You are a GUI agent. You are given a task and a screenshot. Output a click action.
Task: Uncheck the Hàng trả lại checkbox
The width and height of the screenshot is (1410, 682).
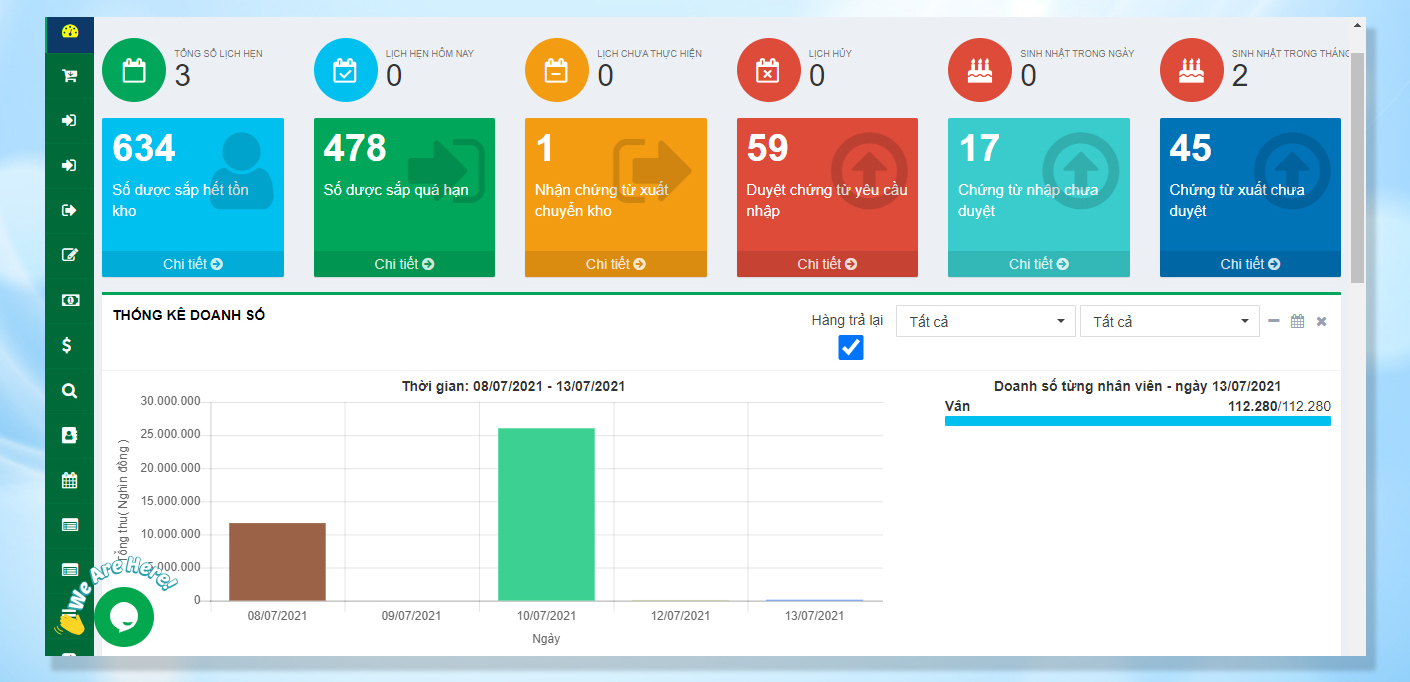point(850,347)
